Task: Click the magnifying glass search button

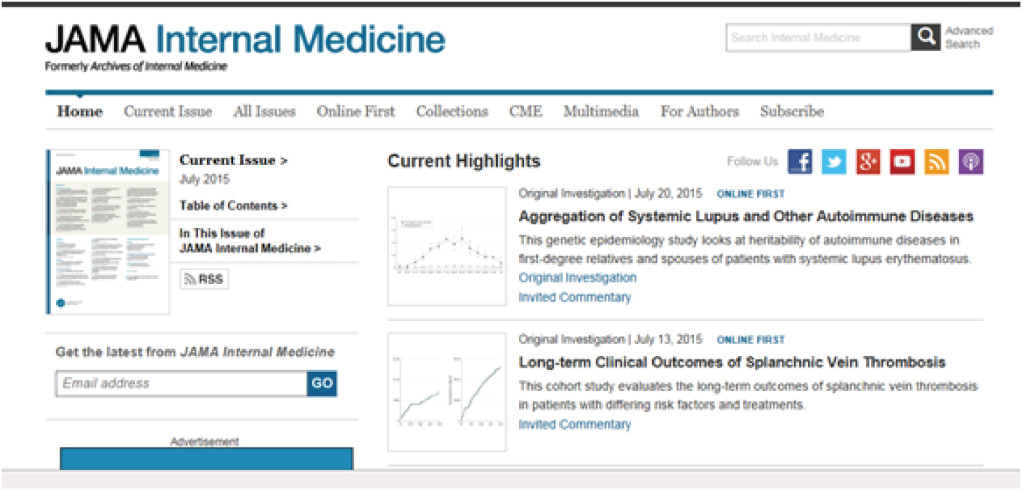Action: tap(926, 38)
